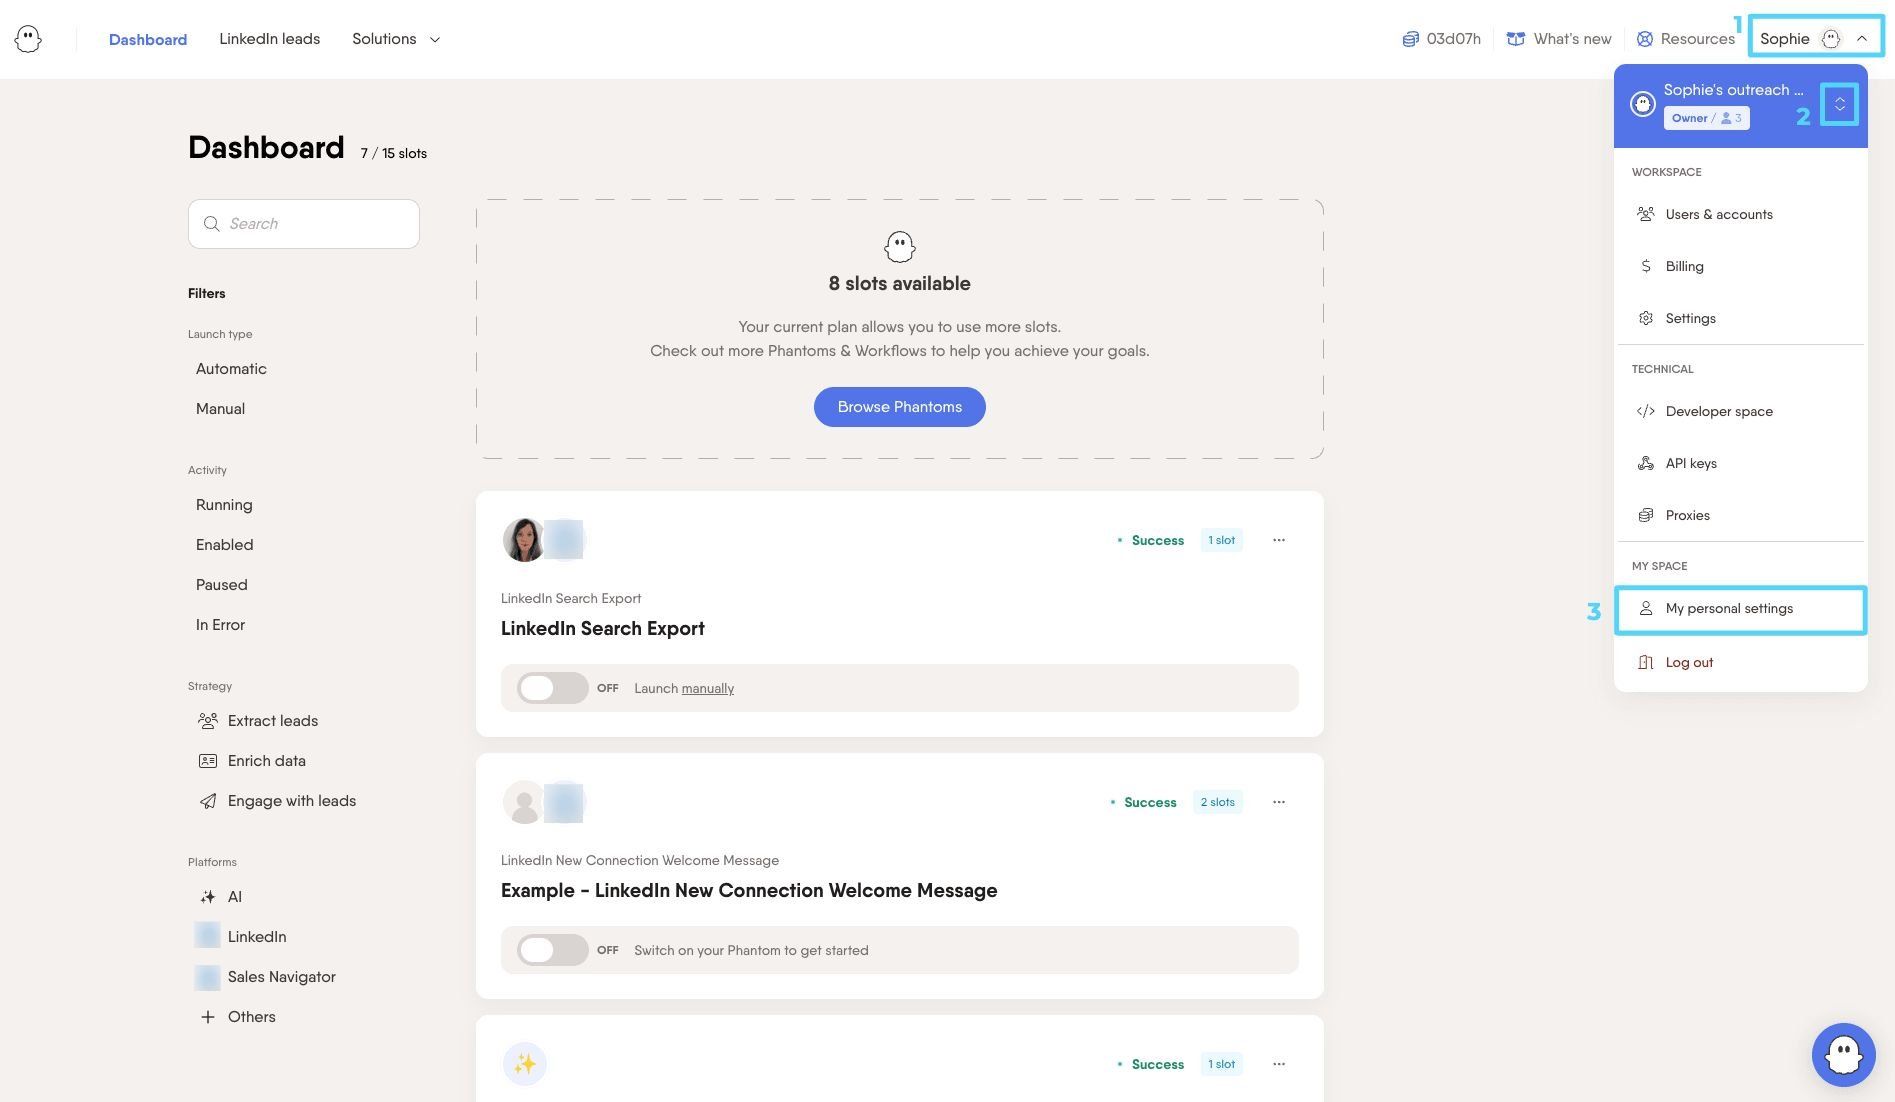Toggle on the New Connection Welcome Message Phantom
Image resolution: width=1895 pixels, height=1102 pixels.
point(552,950)
